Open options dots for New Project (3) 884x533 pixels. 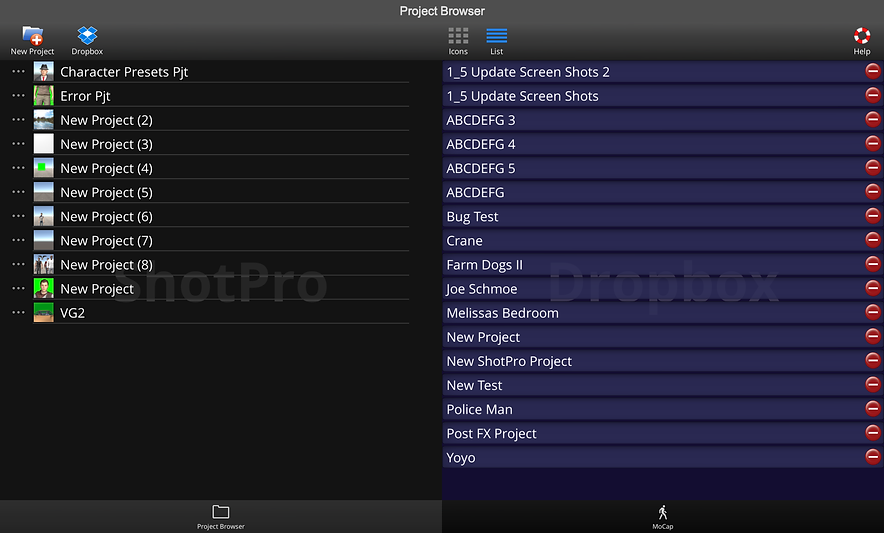19,144
